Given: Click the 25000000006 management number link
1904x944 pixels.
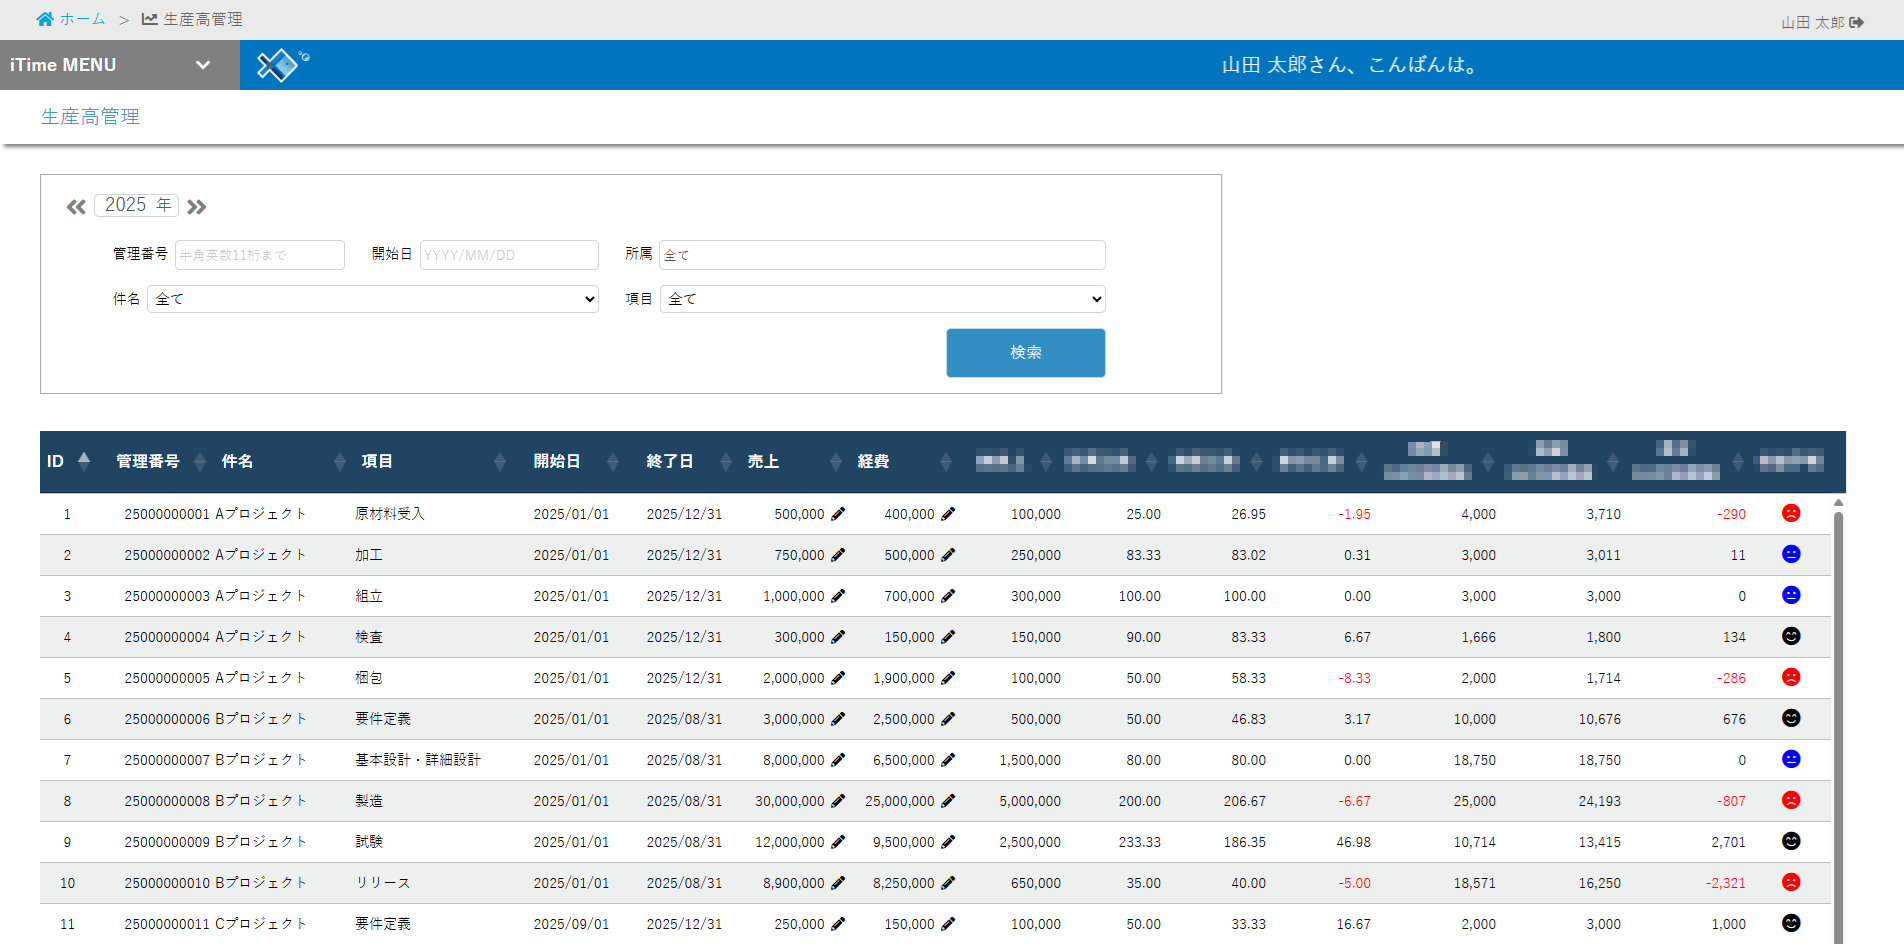Looking at the screenshot, I should pos(166,718).
